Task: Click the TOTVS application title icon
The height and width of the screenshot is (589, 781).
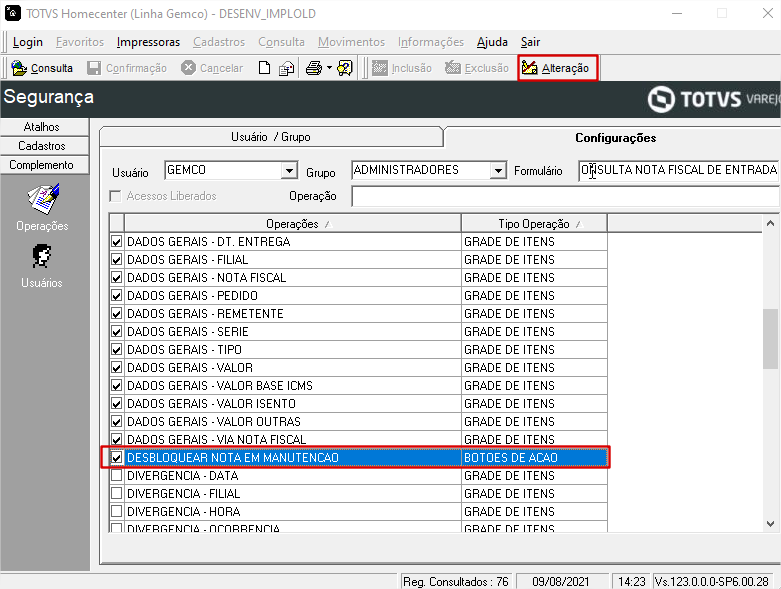Action: pyautogui.click(x=12, y=13)
